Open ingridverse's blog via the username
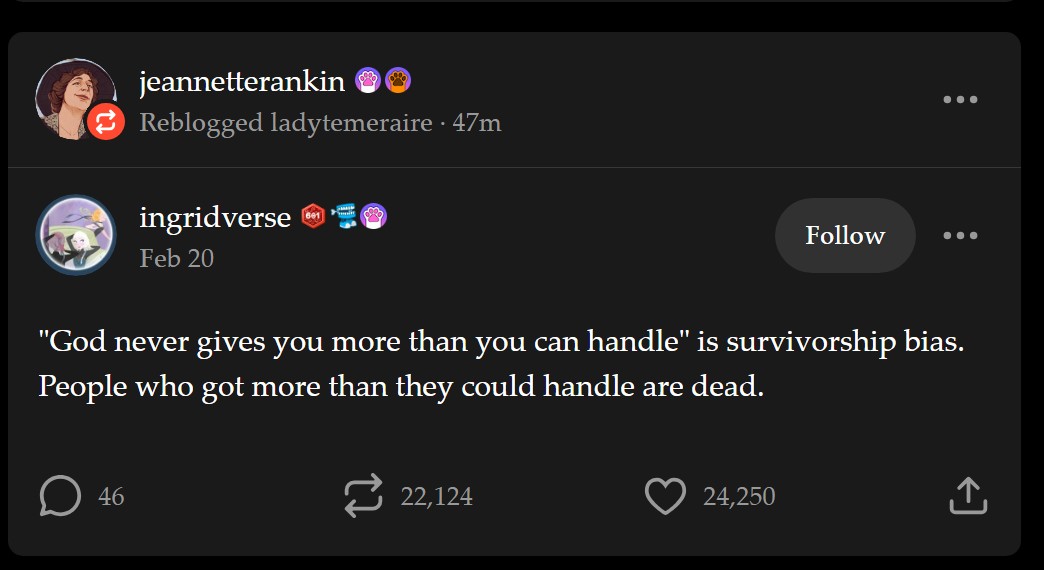The height and width of the screenshot is (570, 1044). (x=215, y=217)
